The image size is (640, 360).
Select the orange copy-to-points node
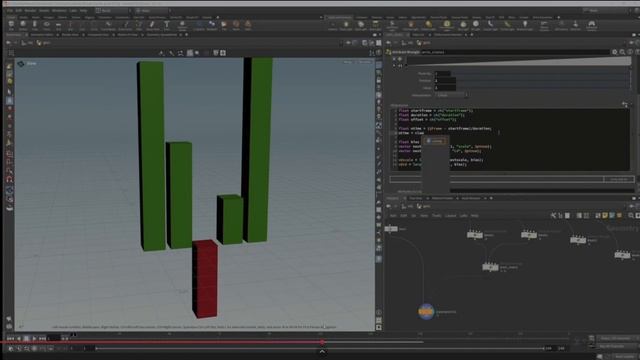(x=426, y=311)
